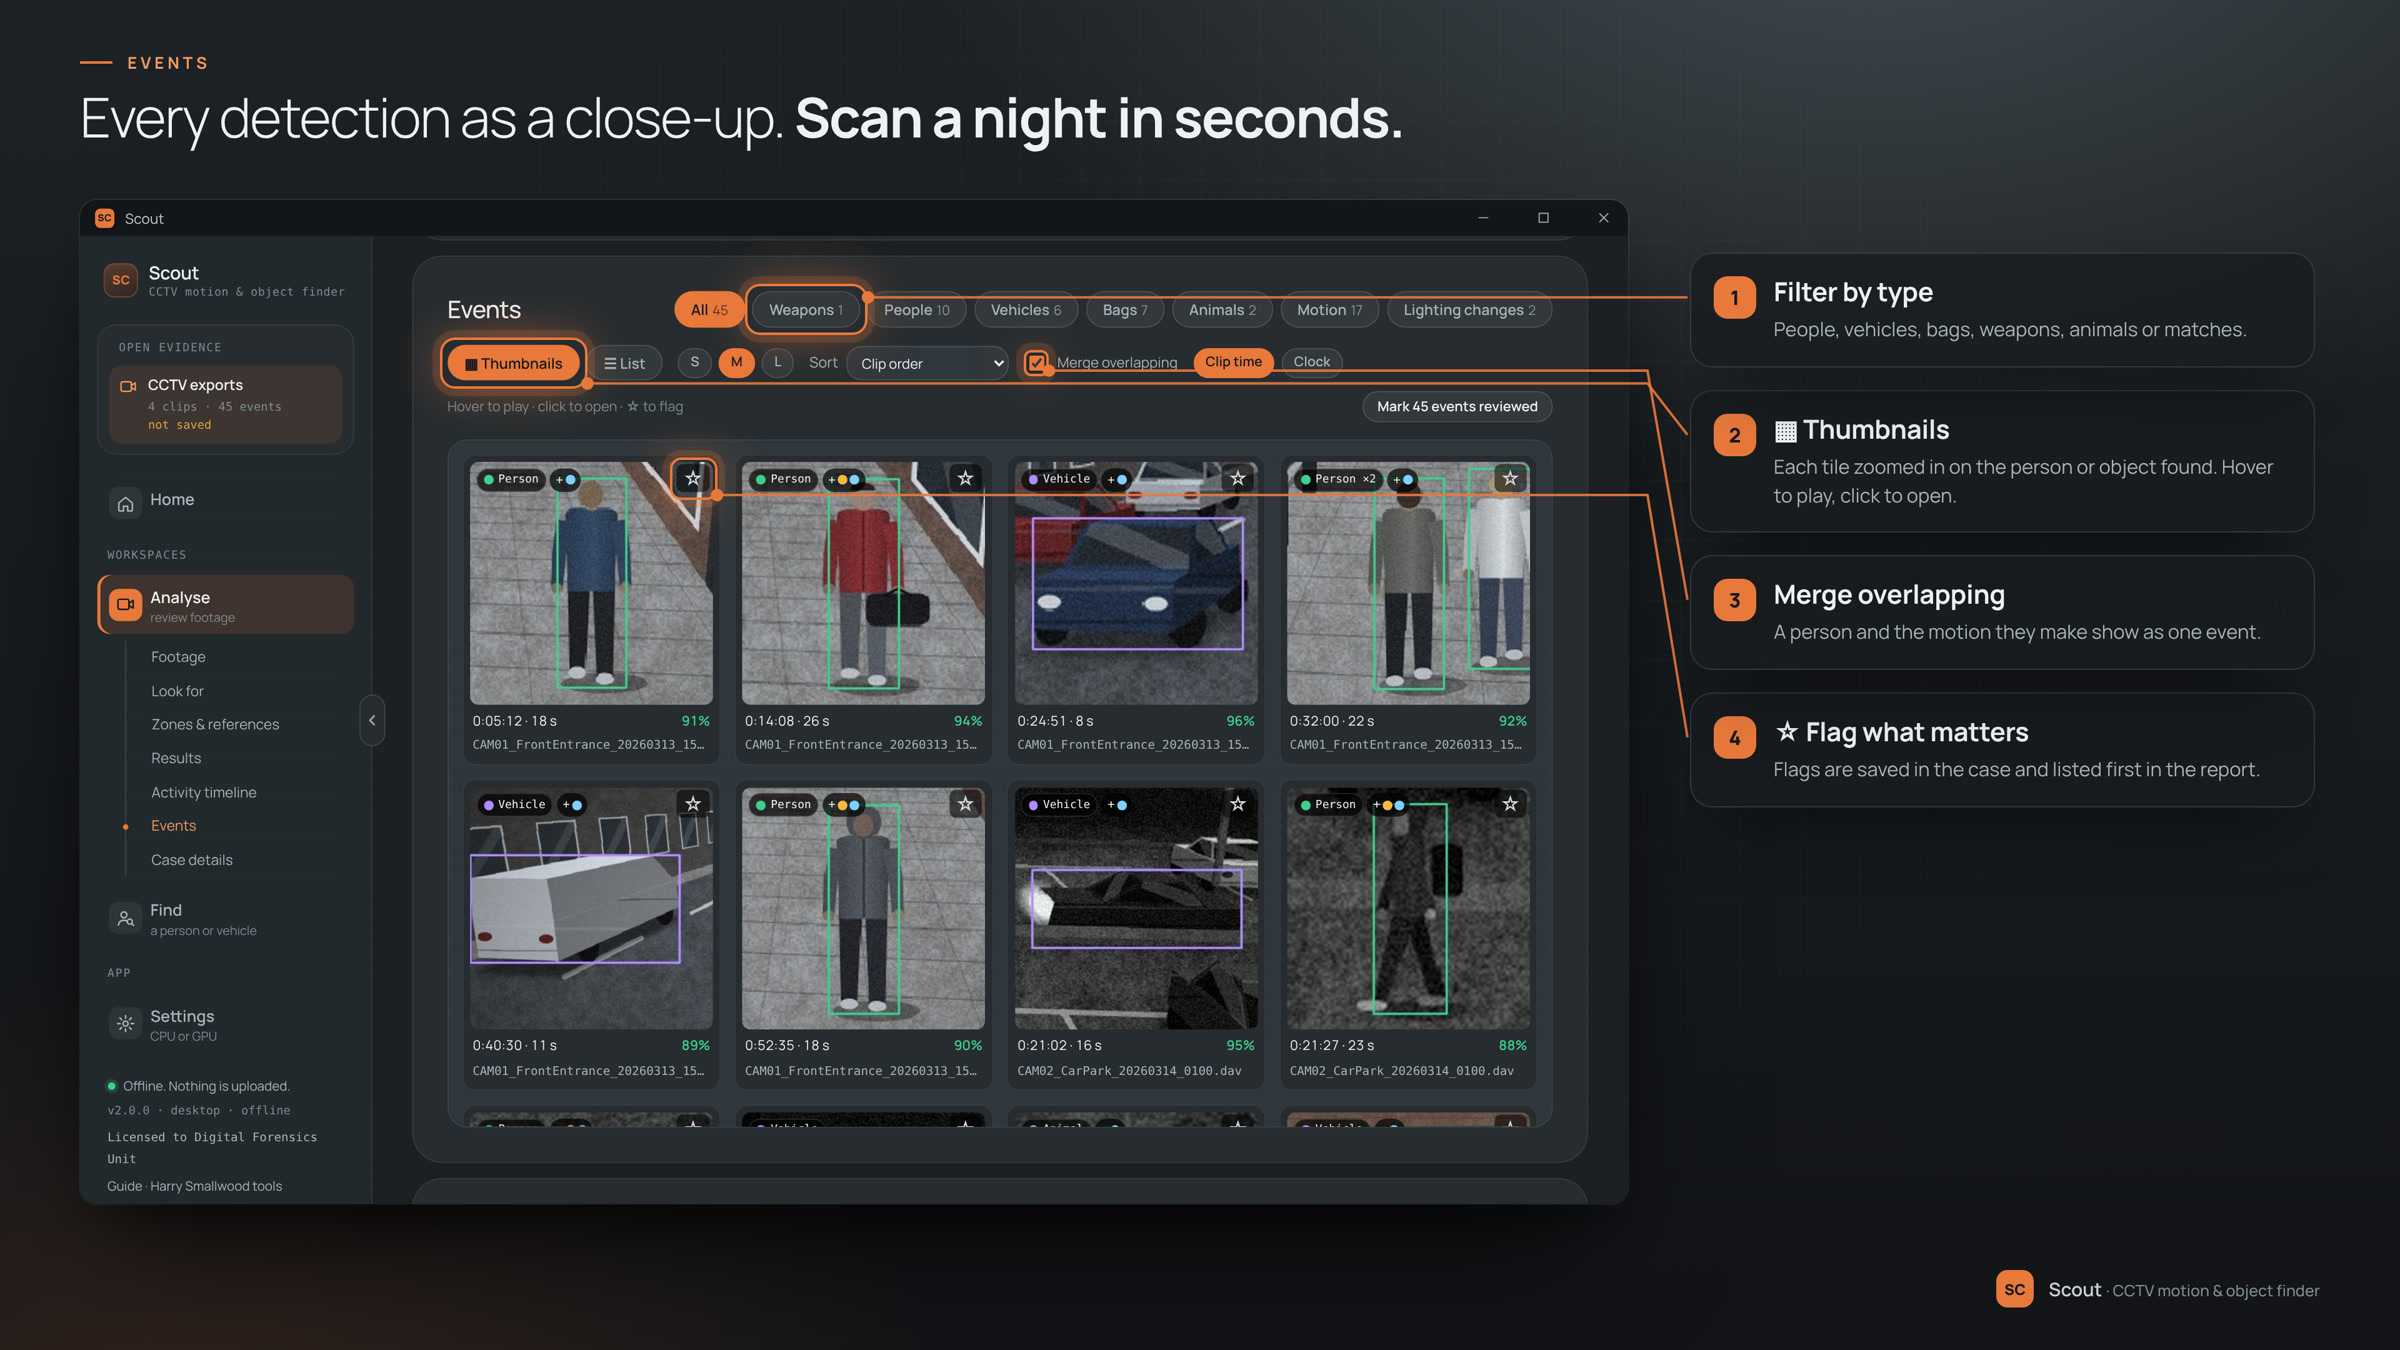Open the Guide link in sidebar footer

pyautogui.click(x=124, y=1186)
